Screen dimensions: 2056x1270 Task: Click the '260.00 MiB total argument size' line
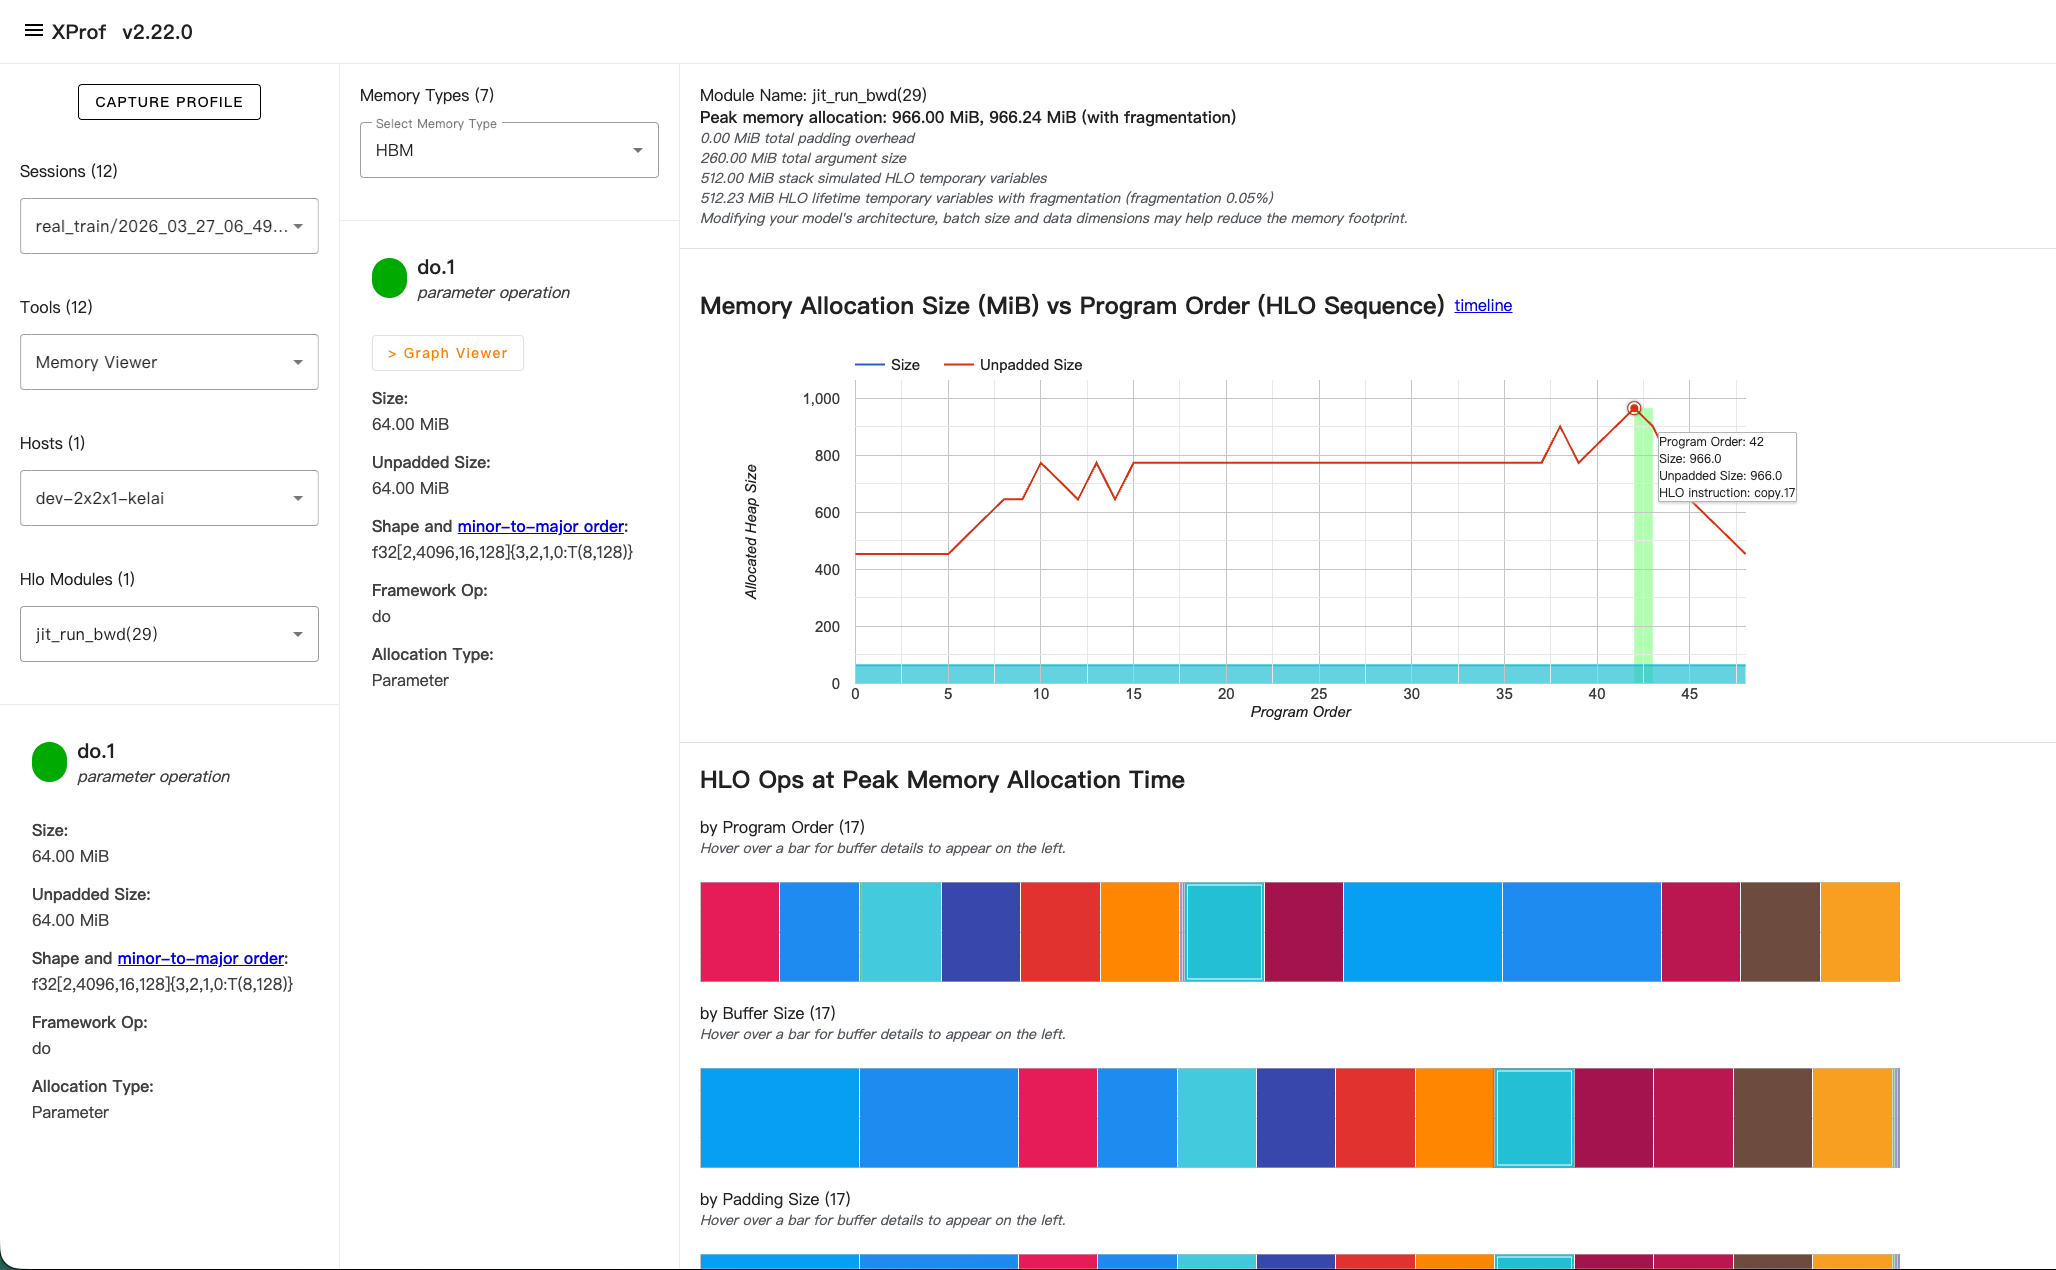pos(803,158)
